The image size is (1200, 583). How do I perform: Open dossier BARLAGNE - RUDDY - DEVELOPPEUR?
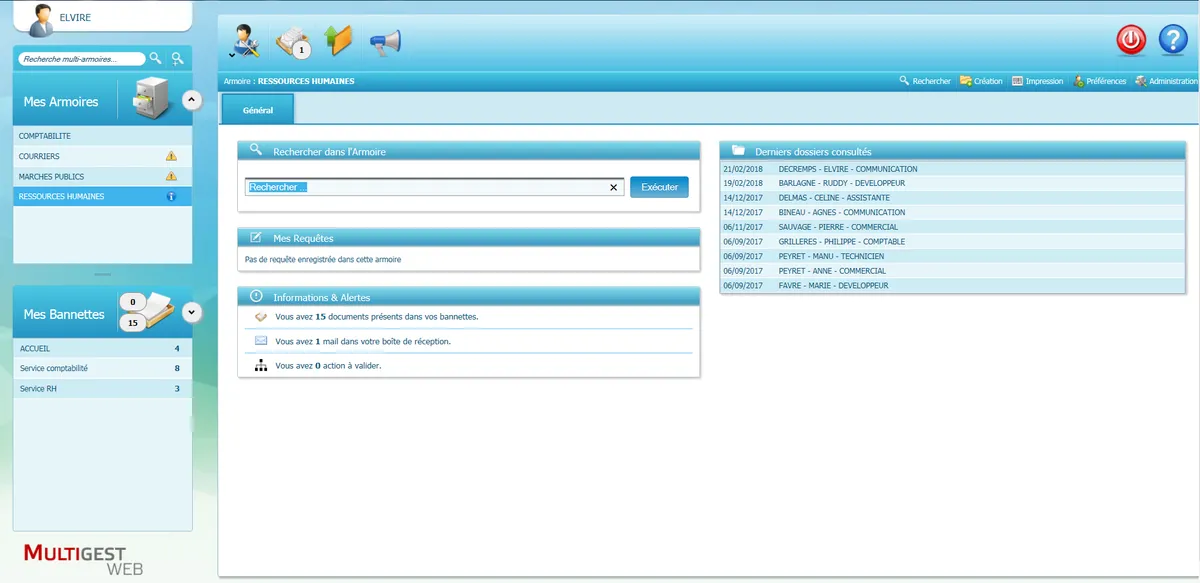pyautogui.click(x=952, y=183)
